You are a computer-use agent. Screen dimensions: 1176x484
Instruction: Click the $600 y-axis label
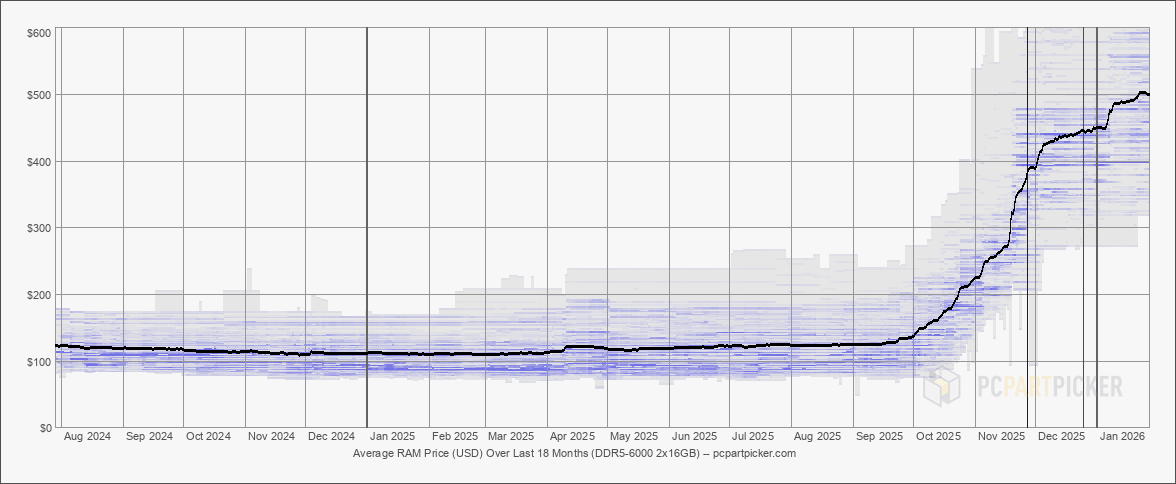pyautogui.click(x=41, y=32)
